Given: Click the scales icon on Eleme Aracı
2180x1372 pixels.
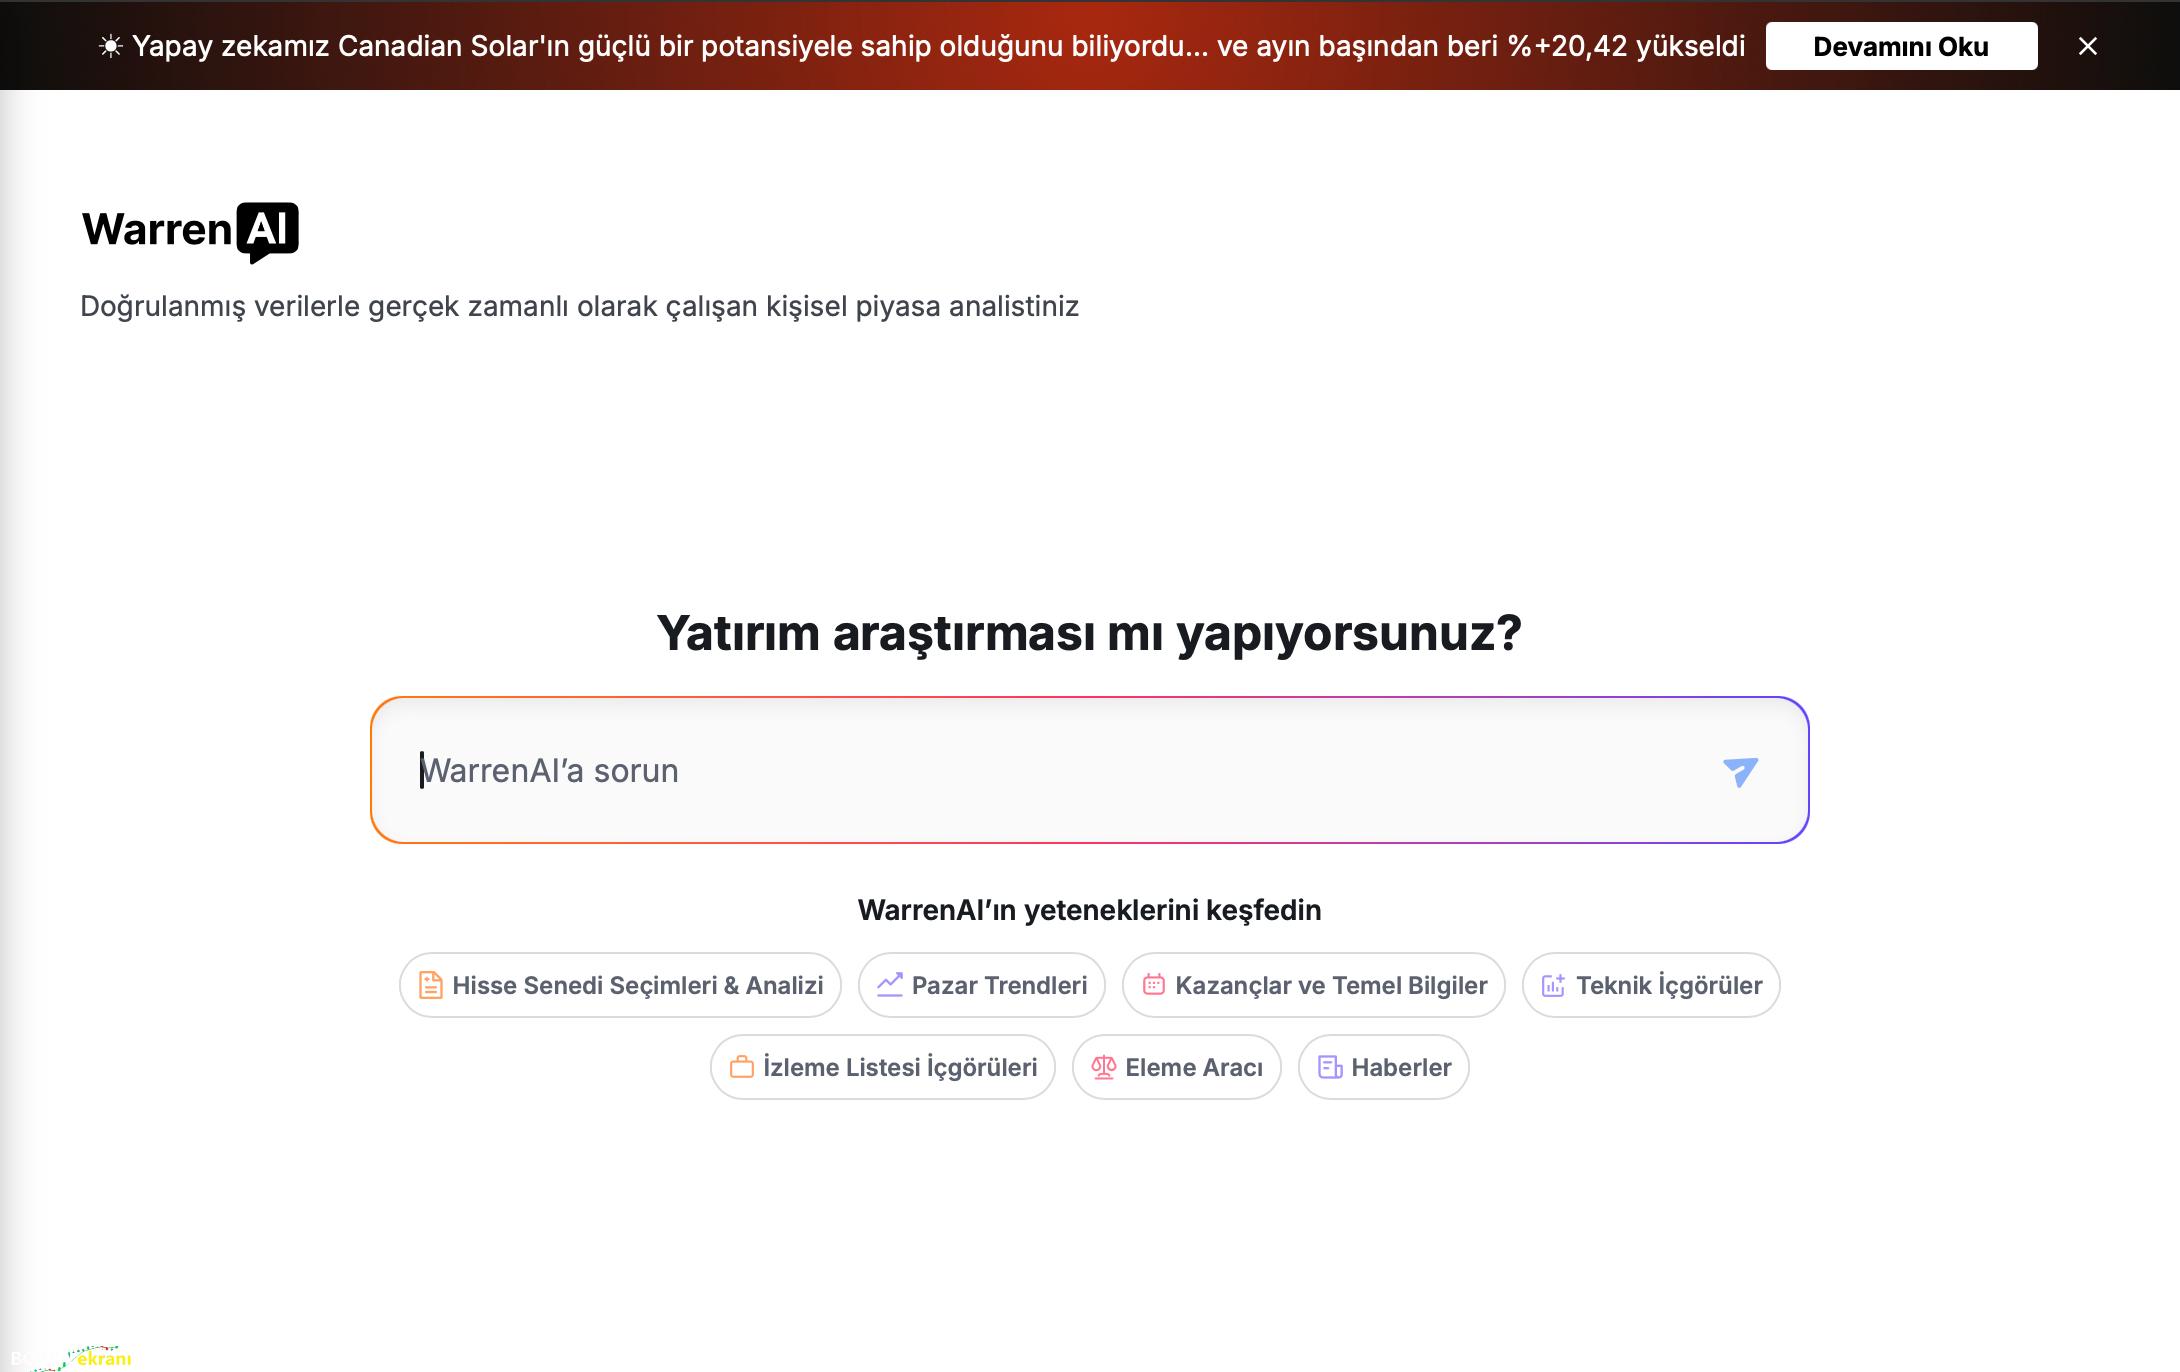Looking at the screenshot, I should pyautogui.click(x=1103, y=1067).
